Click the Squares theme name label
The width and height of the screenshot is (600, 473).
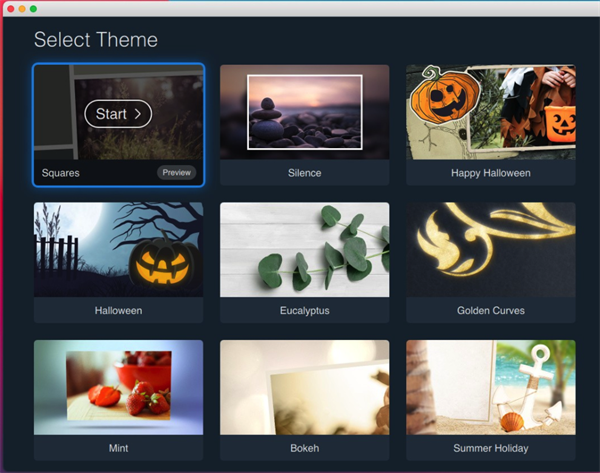(60, 173)
